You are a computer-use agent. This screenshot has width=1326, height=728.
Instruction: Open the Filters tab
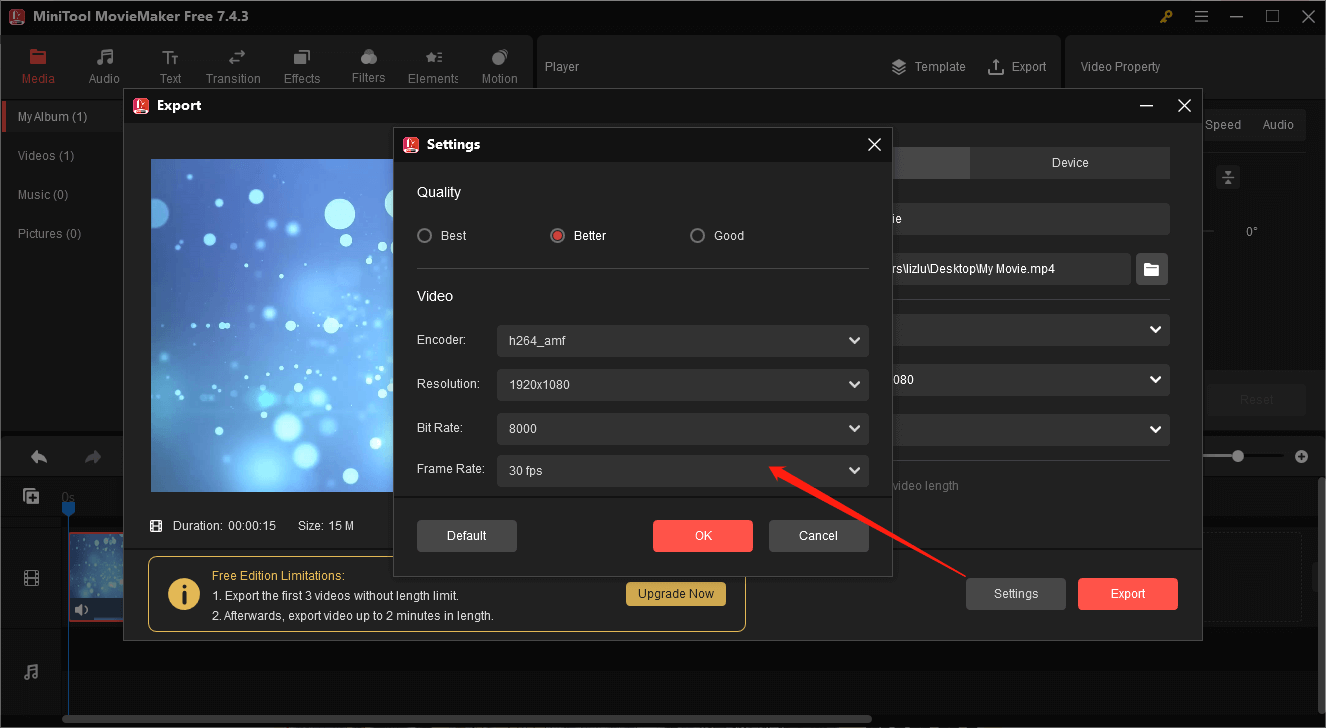click(369, 66)
